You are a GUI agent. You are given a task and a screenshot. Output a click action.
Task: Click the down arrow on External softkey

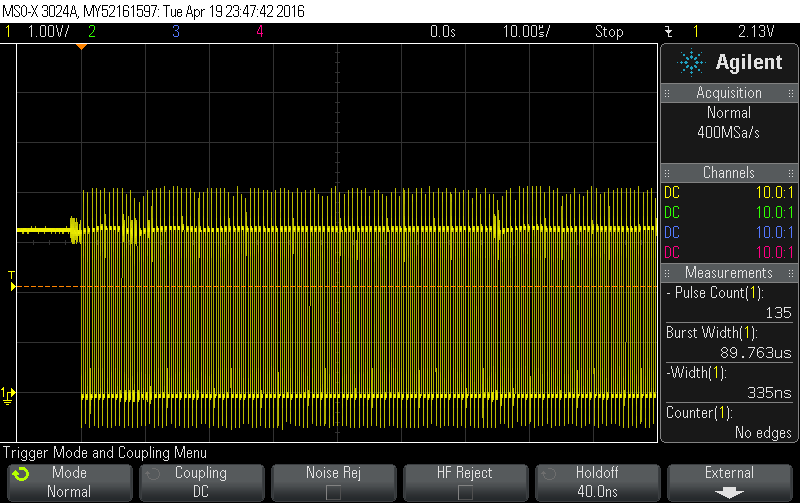click(x=729, y=492)
